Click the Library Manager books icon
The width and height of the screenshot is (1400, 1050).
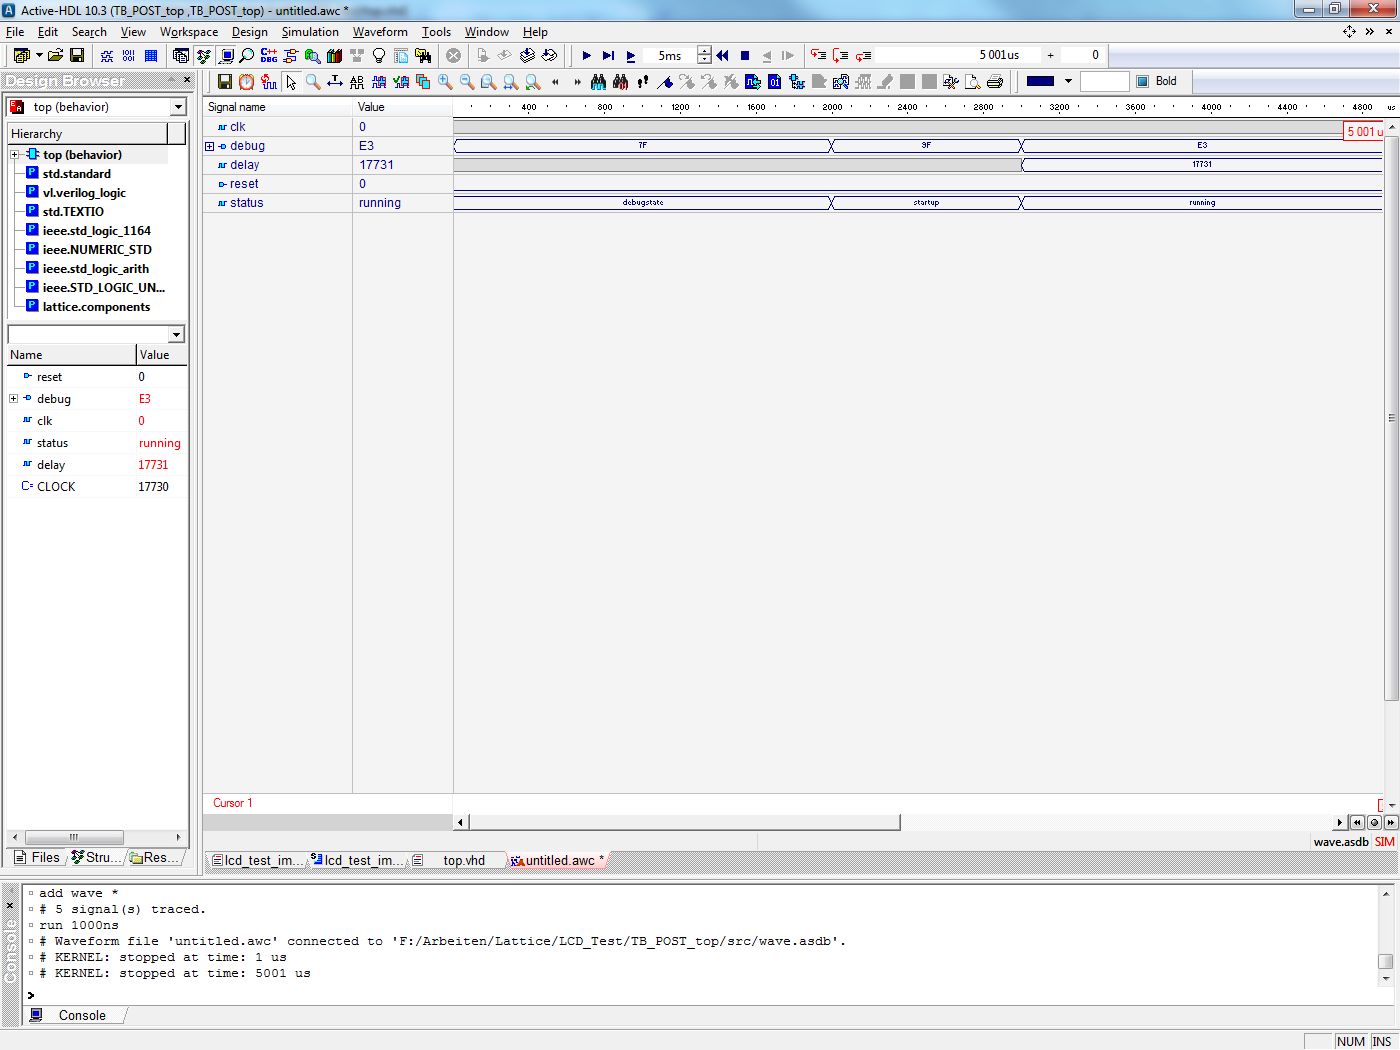335,56
